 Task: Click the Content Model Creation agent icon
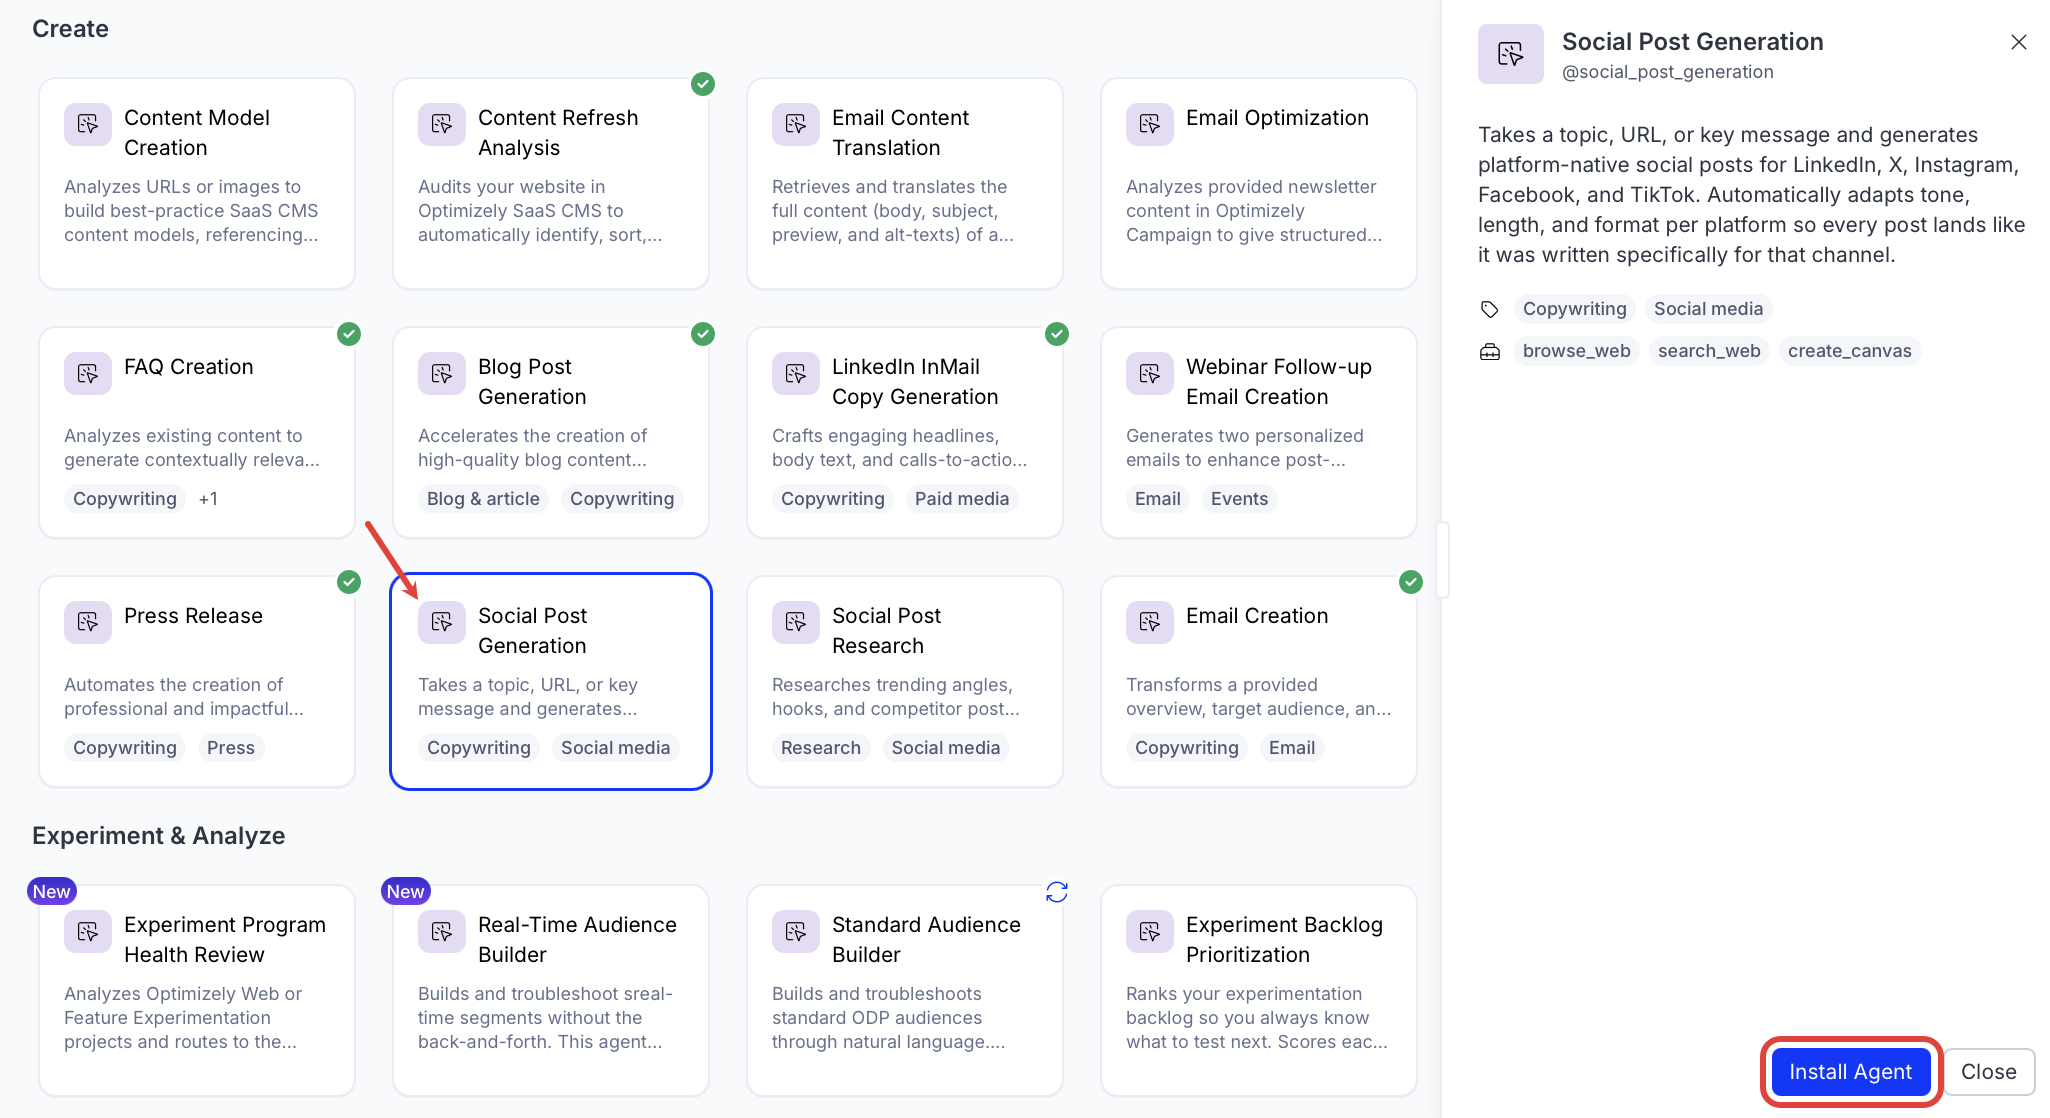point(88,124)
